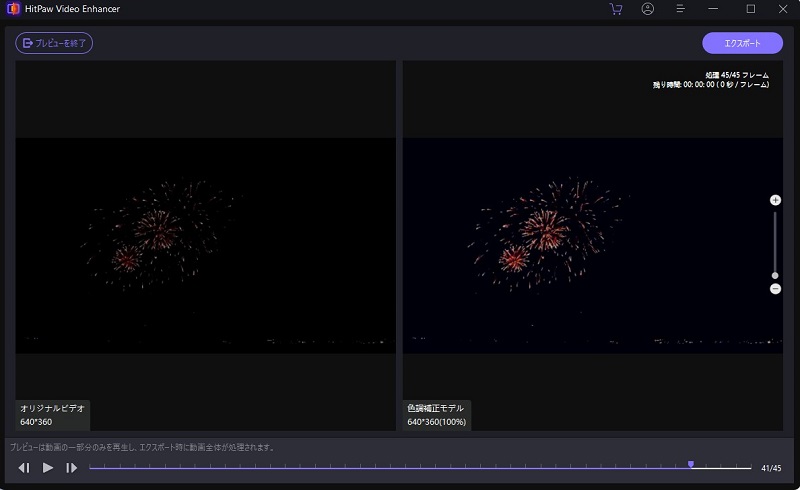This screenshot has height=490, width=800.
Task: Click the HitPaw Video Enhancer logo
Action: point(13,9)
